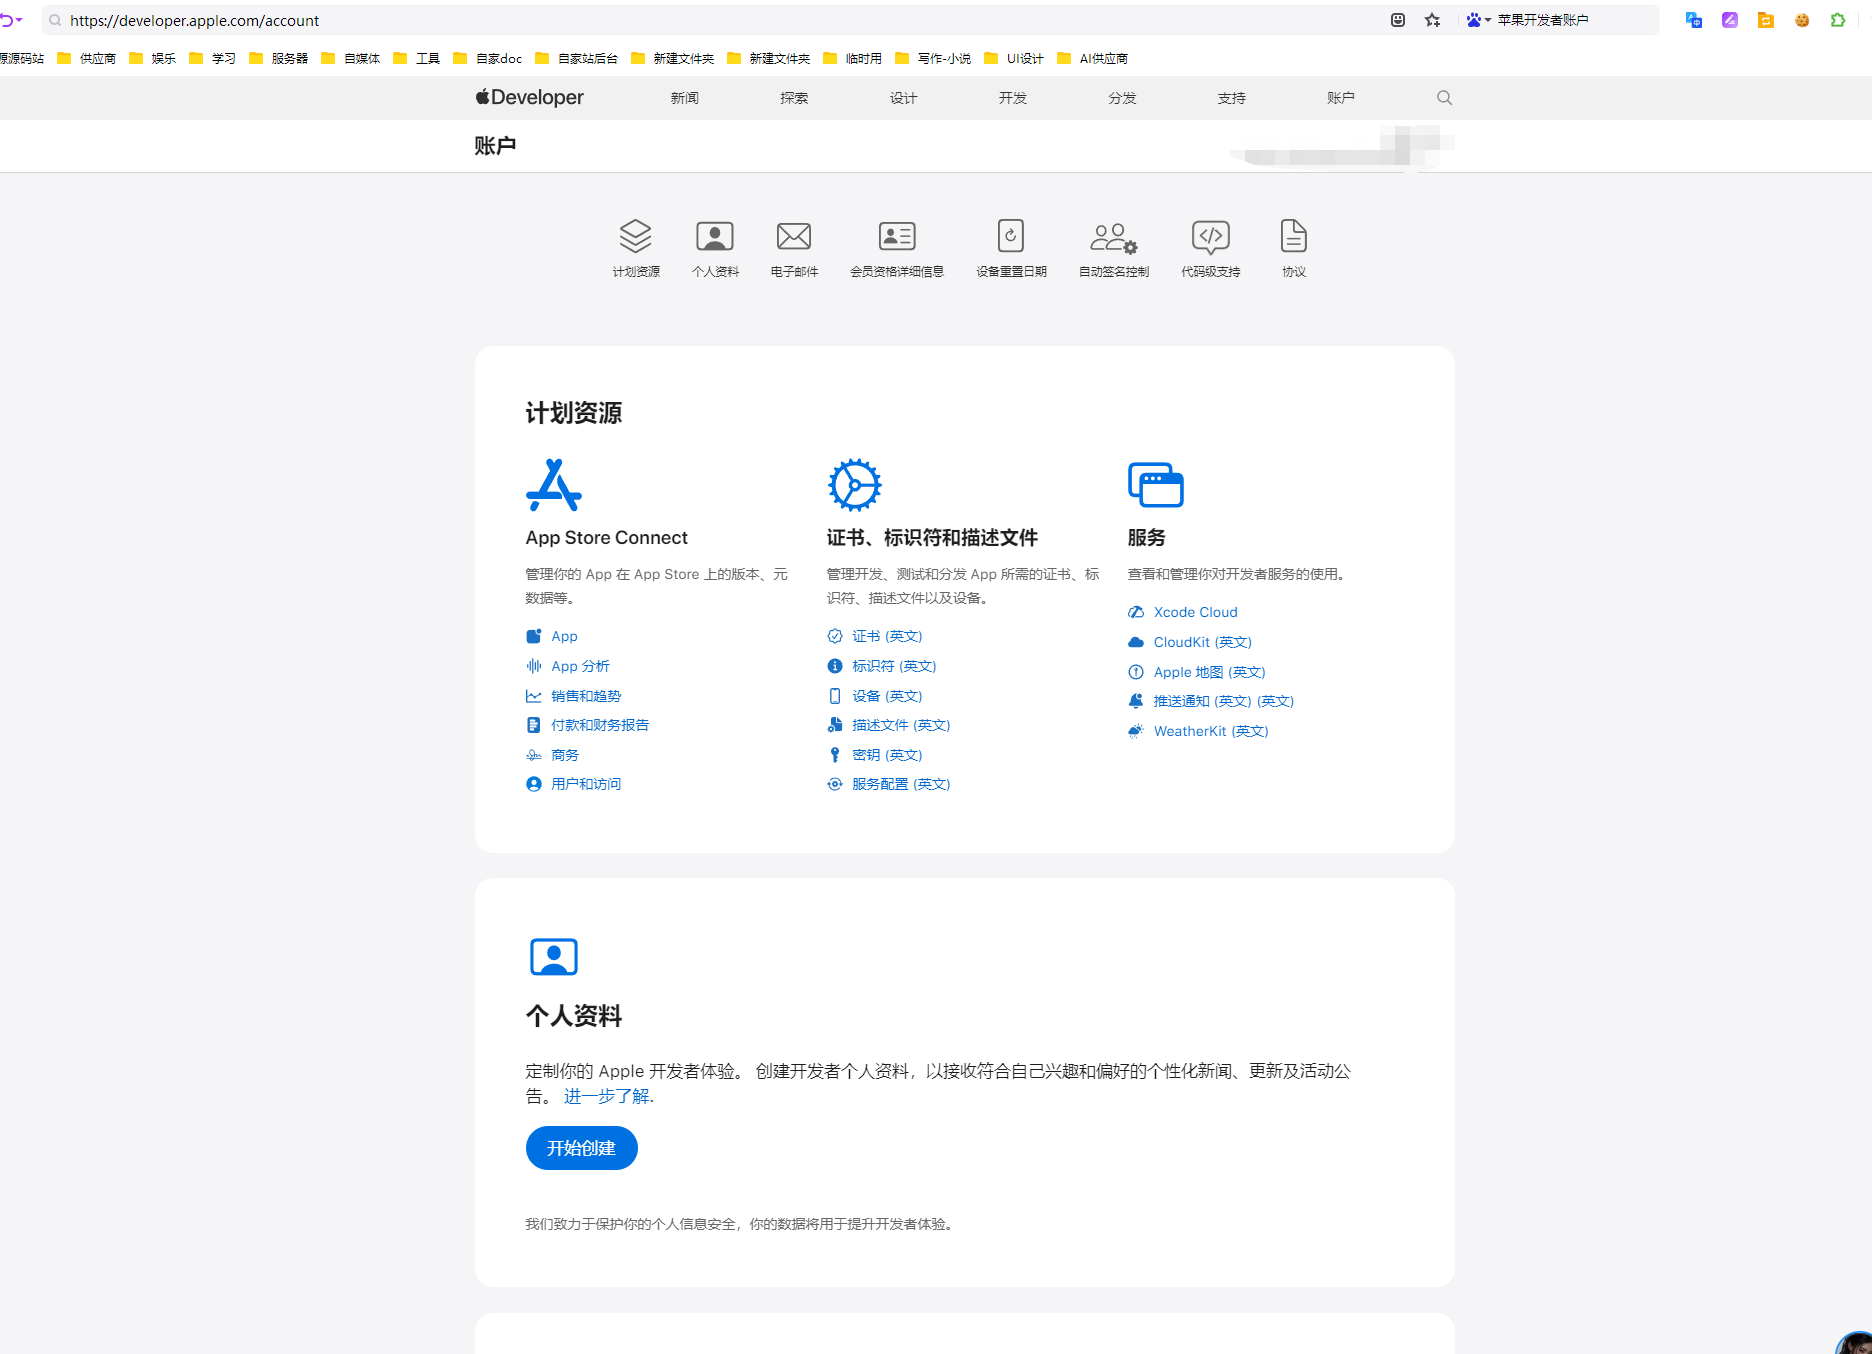
Task: Click the orange folder extension icon
Action: 1766,20
